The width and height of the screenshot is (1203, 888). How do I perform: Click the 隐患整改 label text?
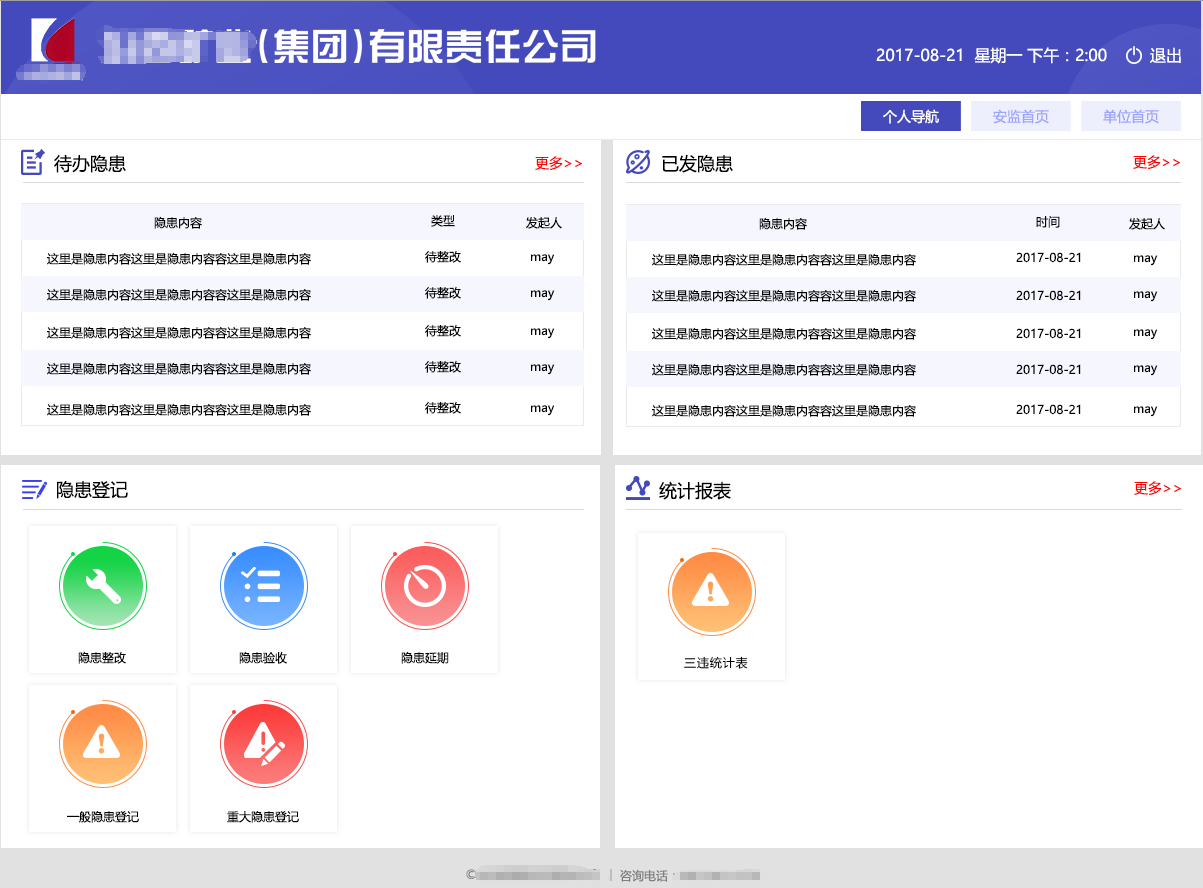click(102, 658)
